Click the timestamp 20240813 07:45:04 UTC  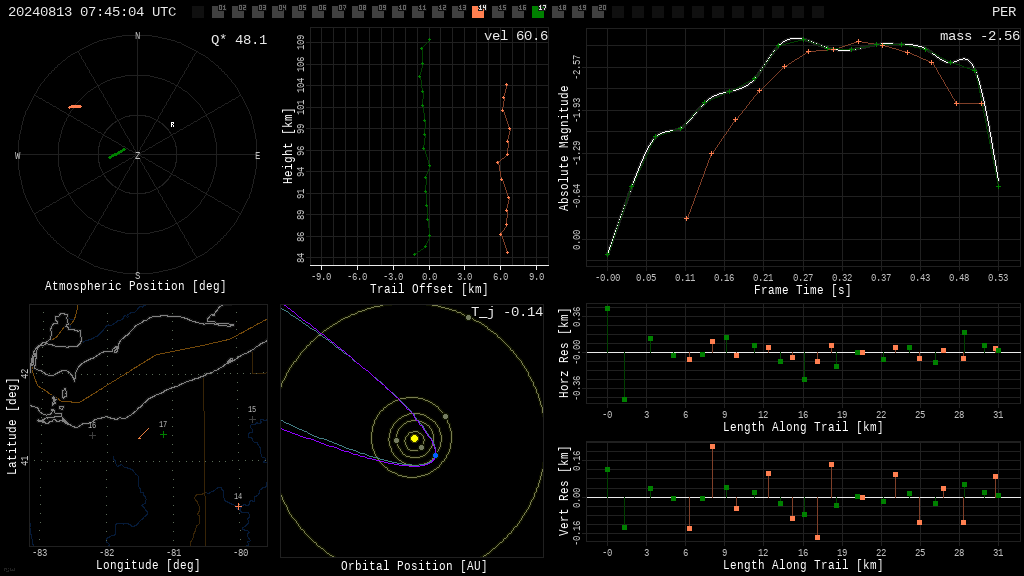[x=92, y=12]
